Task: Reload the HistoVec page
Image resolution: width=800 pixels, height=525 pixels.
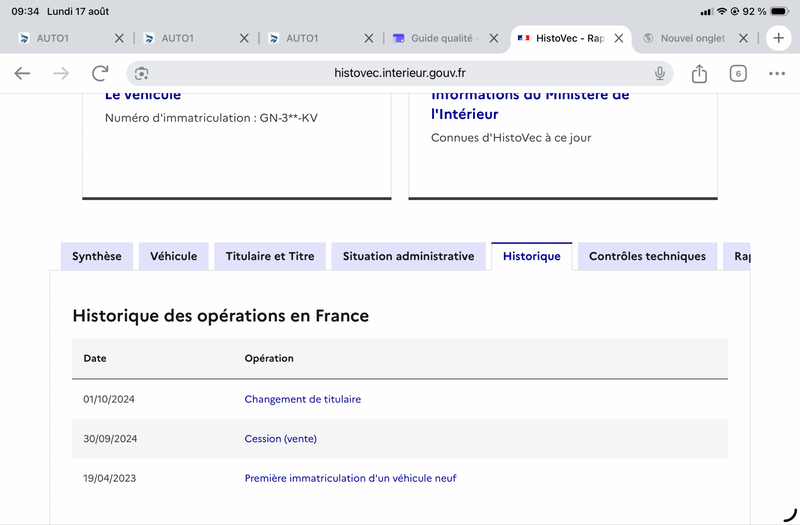Action: coord(100,73)
